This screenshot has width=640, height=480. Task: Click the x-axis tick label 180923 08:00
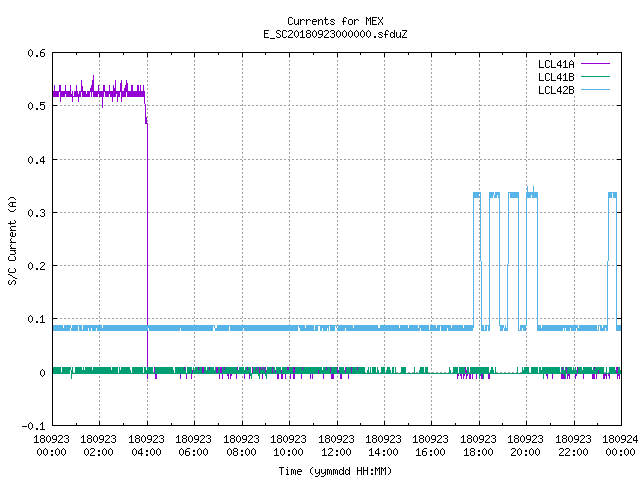tap(241, 446)
